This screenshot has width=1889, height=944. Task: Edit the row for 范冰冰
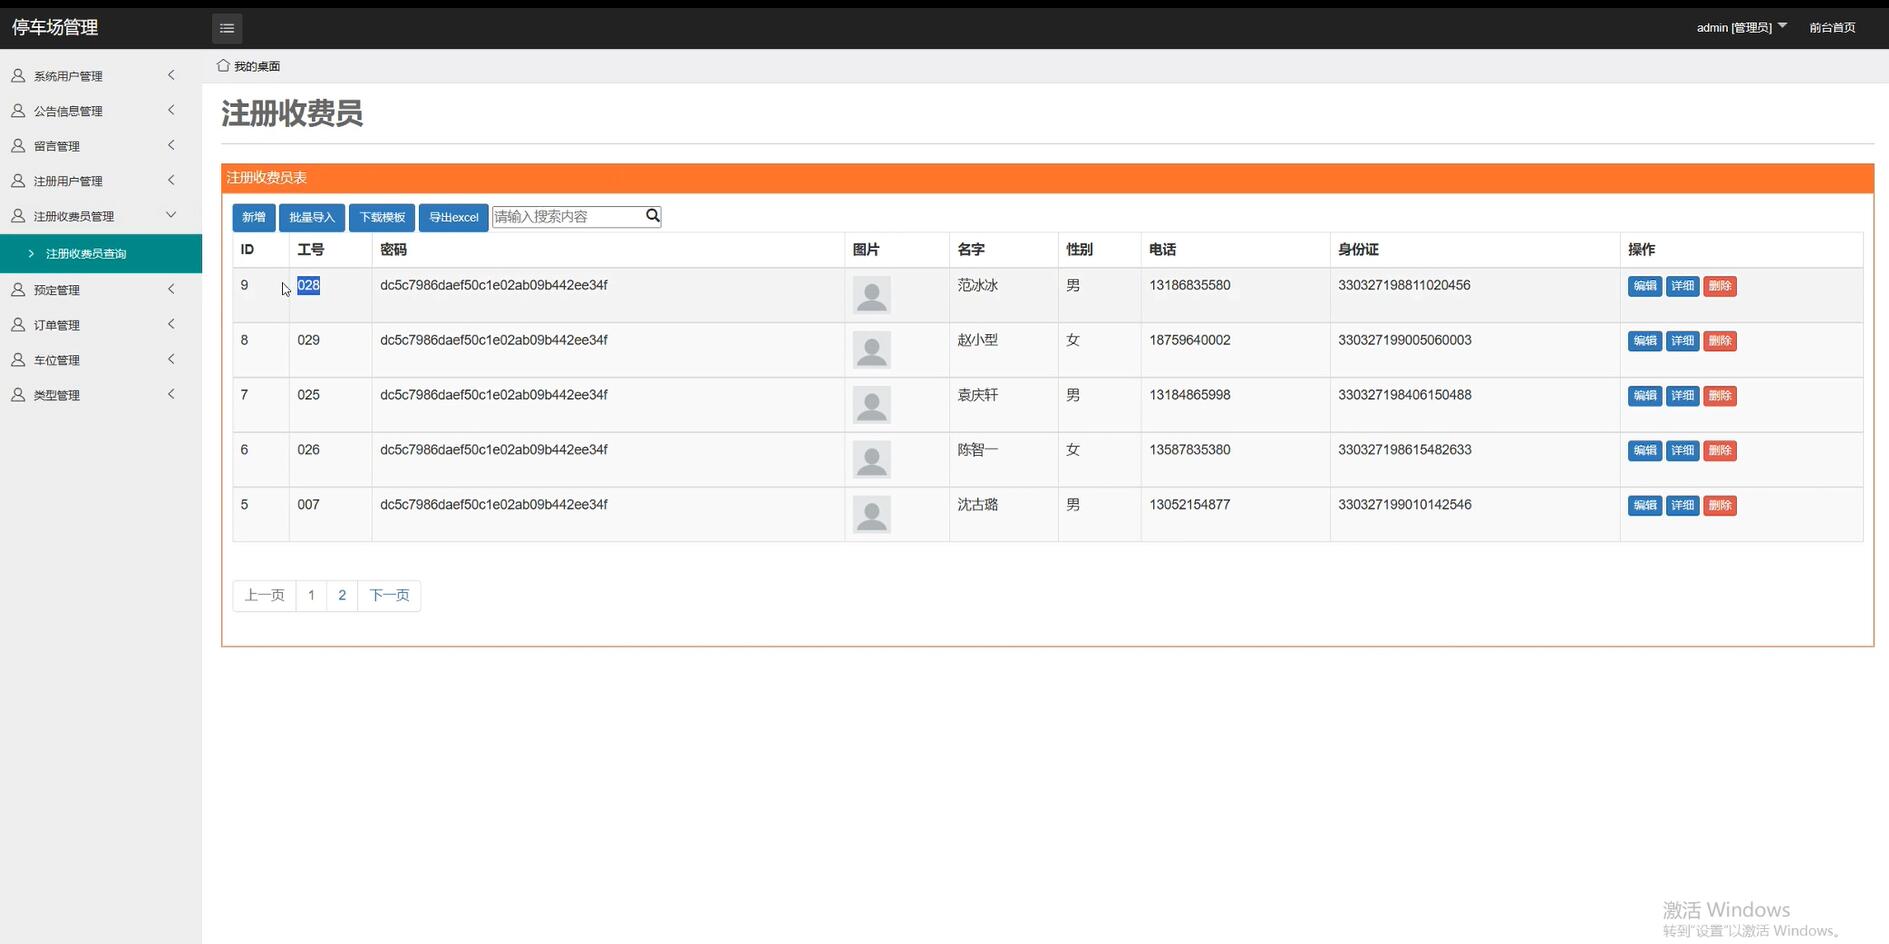point(1645,286)
